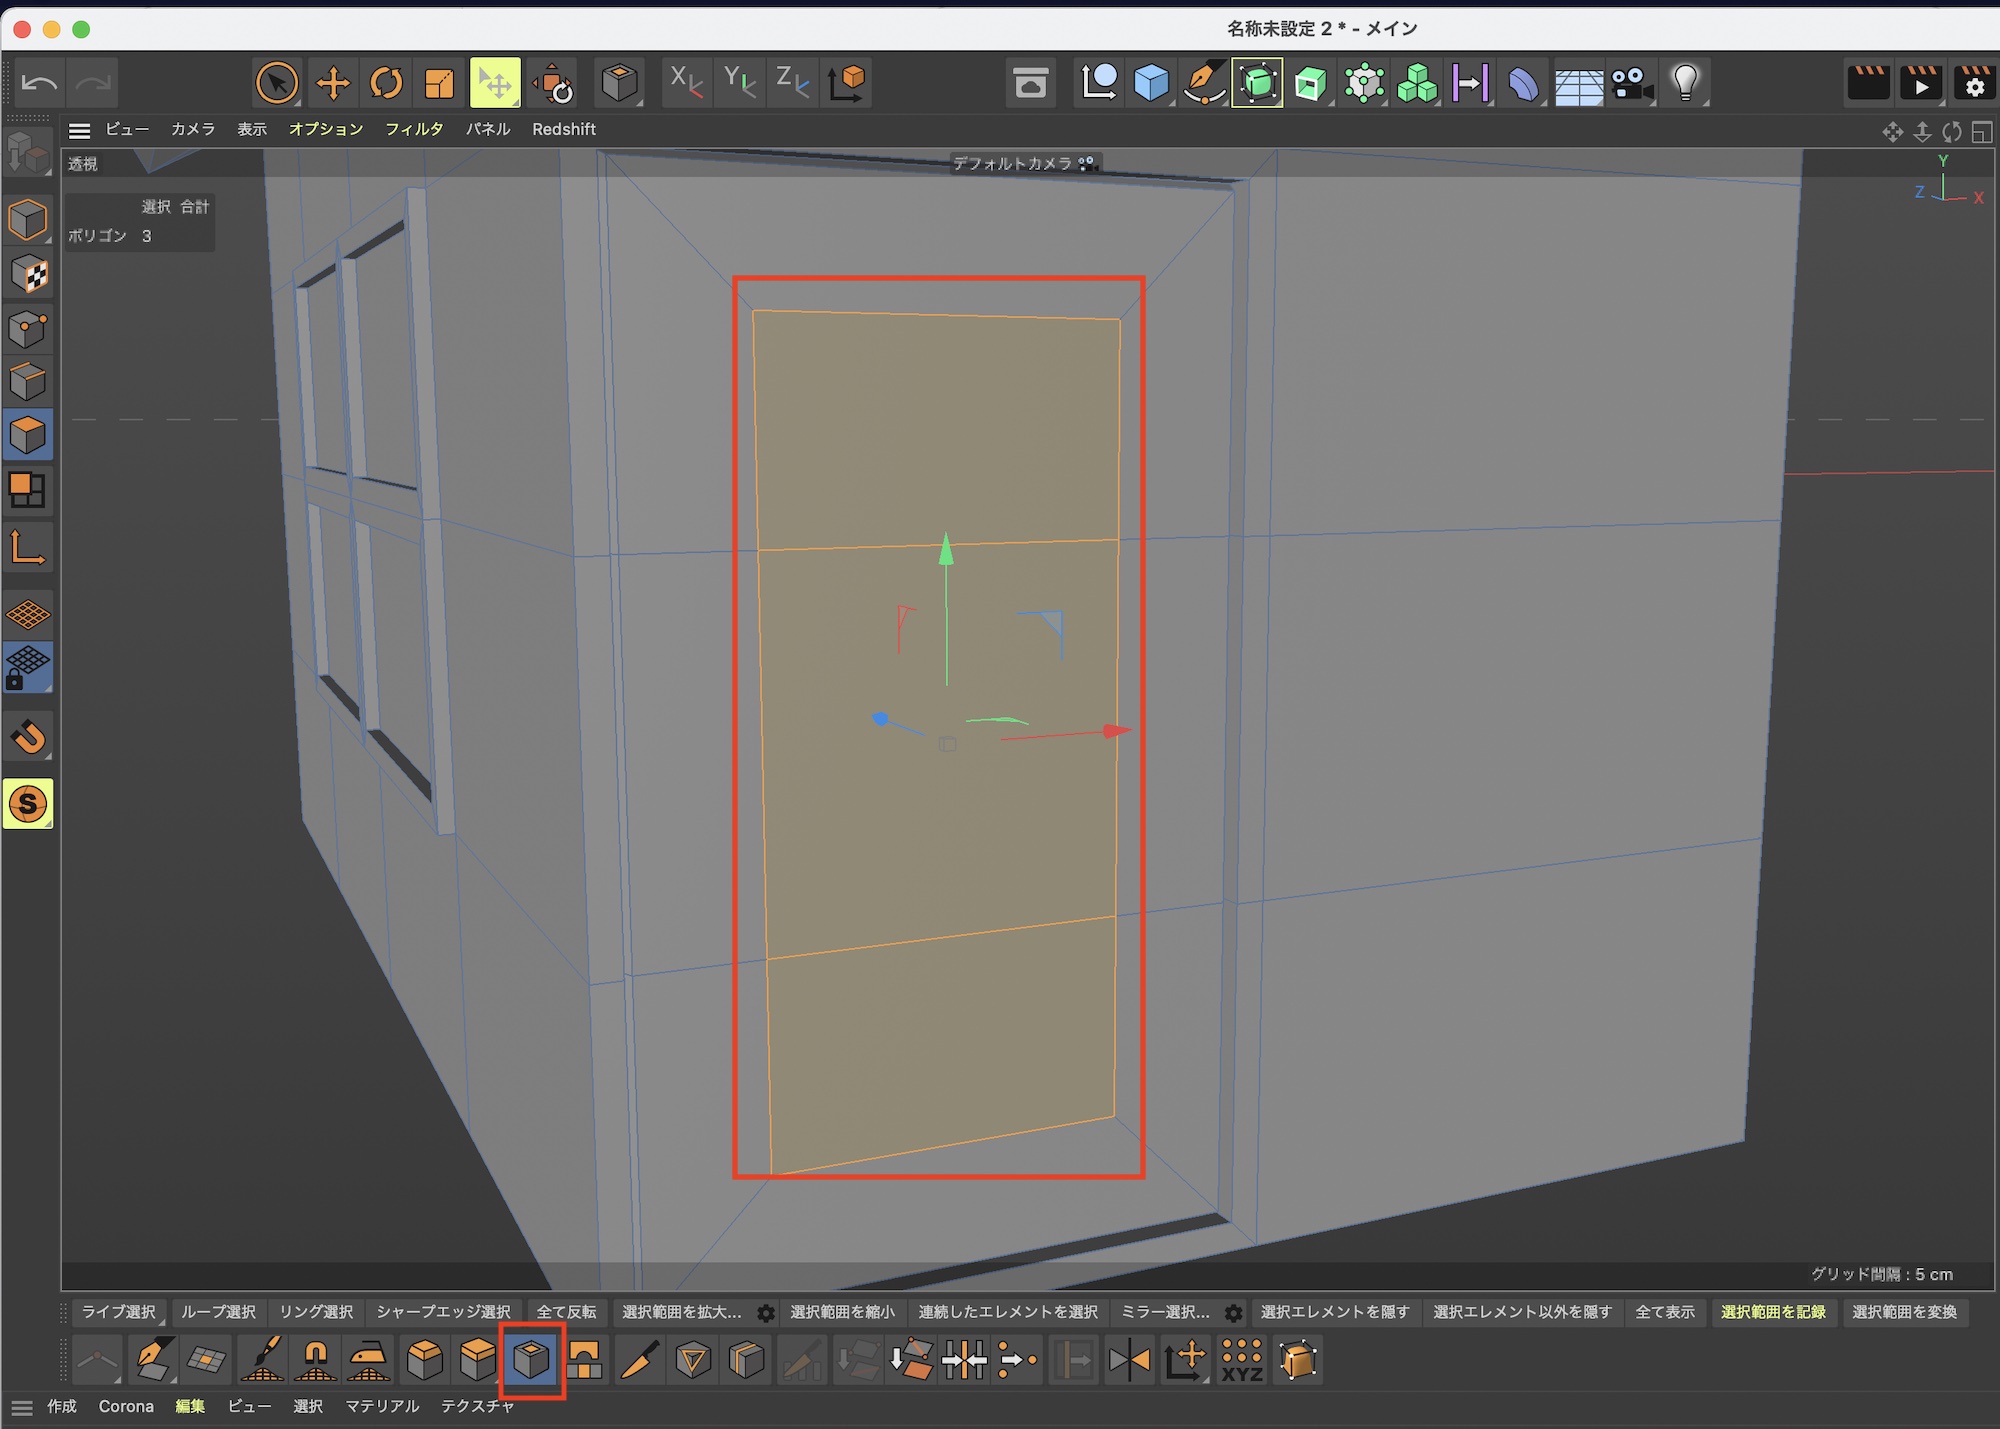Viewport: 2000px width, 1429px height.
Task: Open settings gear beside ミラー選択
Action: coord(1234,1313)
